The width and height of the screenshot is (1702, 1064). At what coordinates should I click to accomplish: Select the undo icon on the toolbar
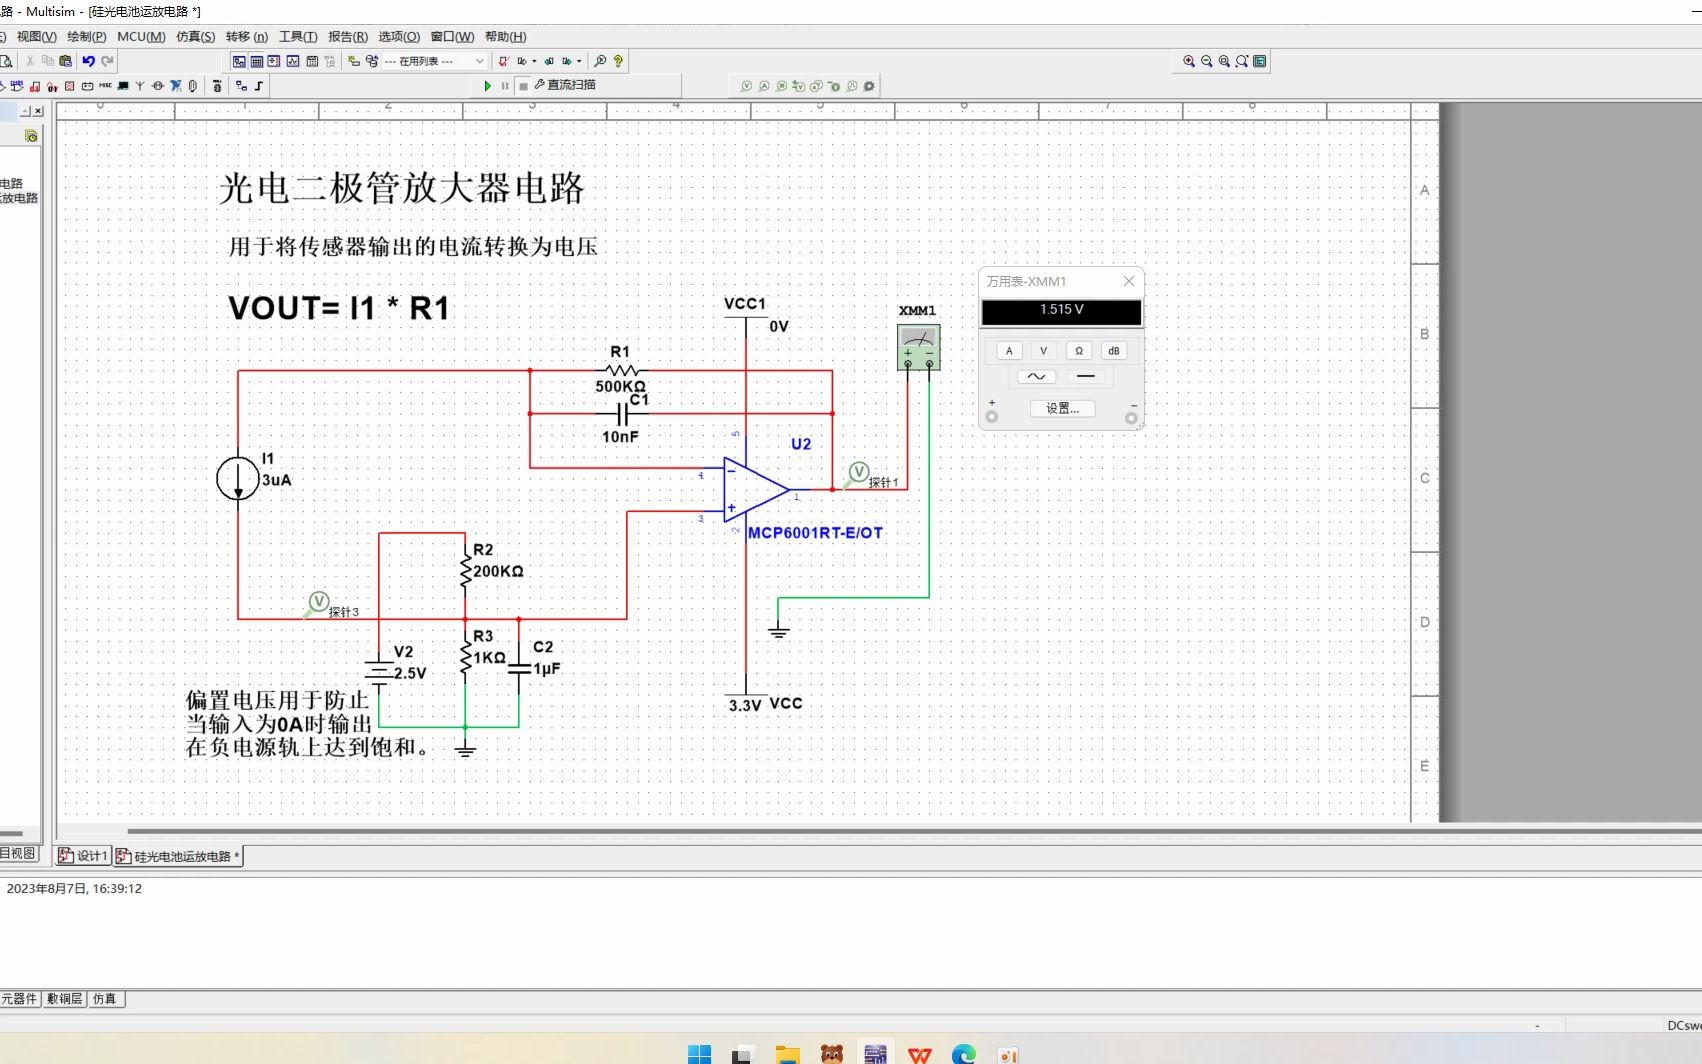click(89, 61)
